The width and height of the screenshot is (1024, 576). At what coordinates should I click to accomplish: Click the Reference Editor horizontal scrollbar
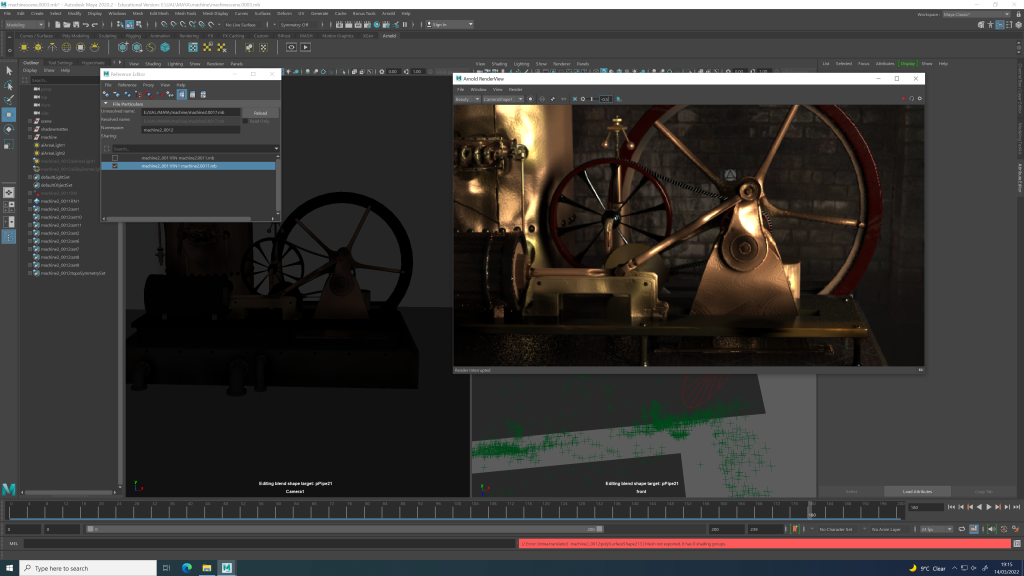[x=178, y=219]
